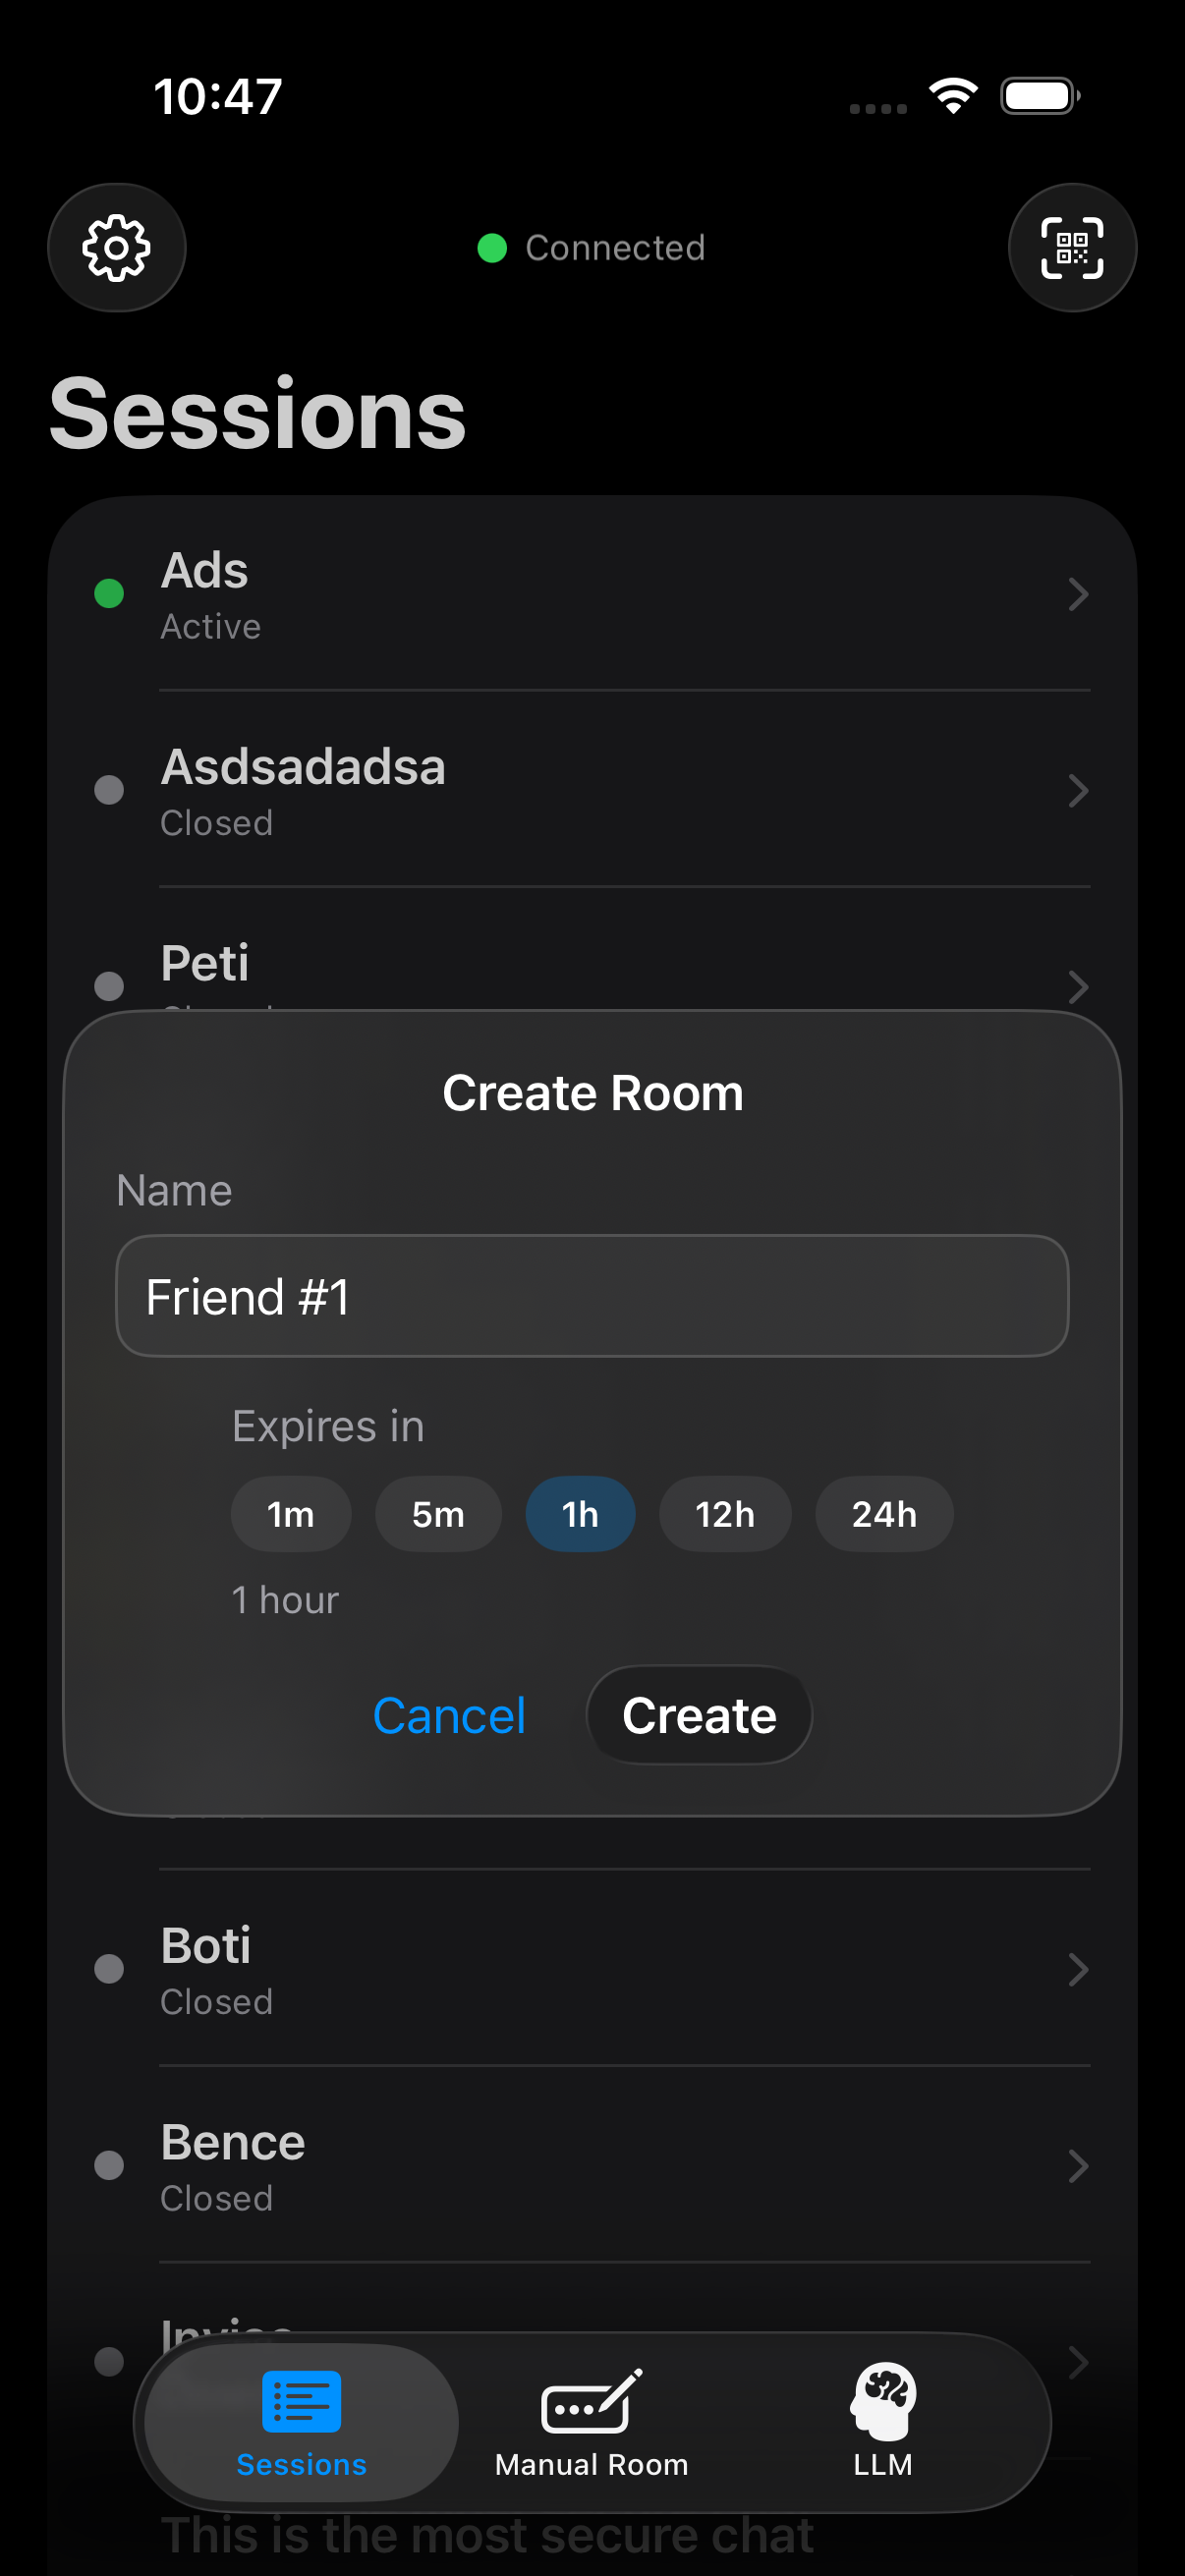
Task: Expand the Asdsadadsa session chevron
Action: point(1077,791)
